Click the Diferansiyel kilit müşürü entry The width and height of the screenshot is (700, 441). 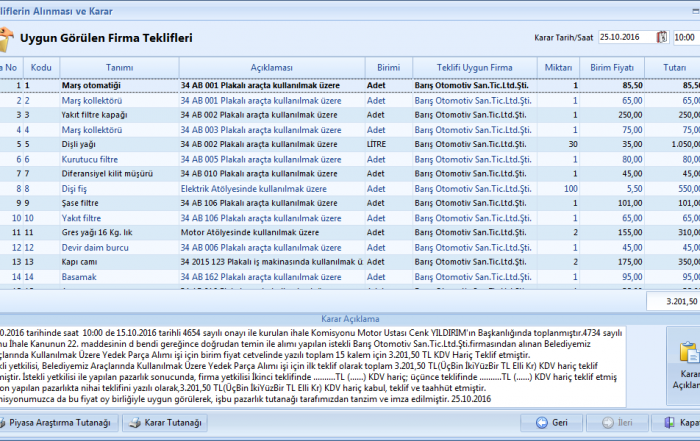[107, 173]
